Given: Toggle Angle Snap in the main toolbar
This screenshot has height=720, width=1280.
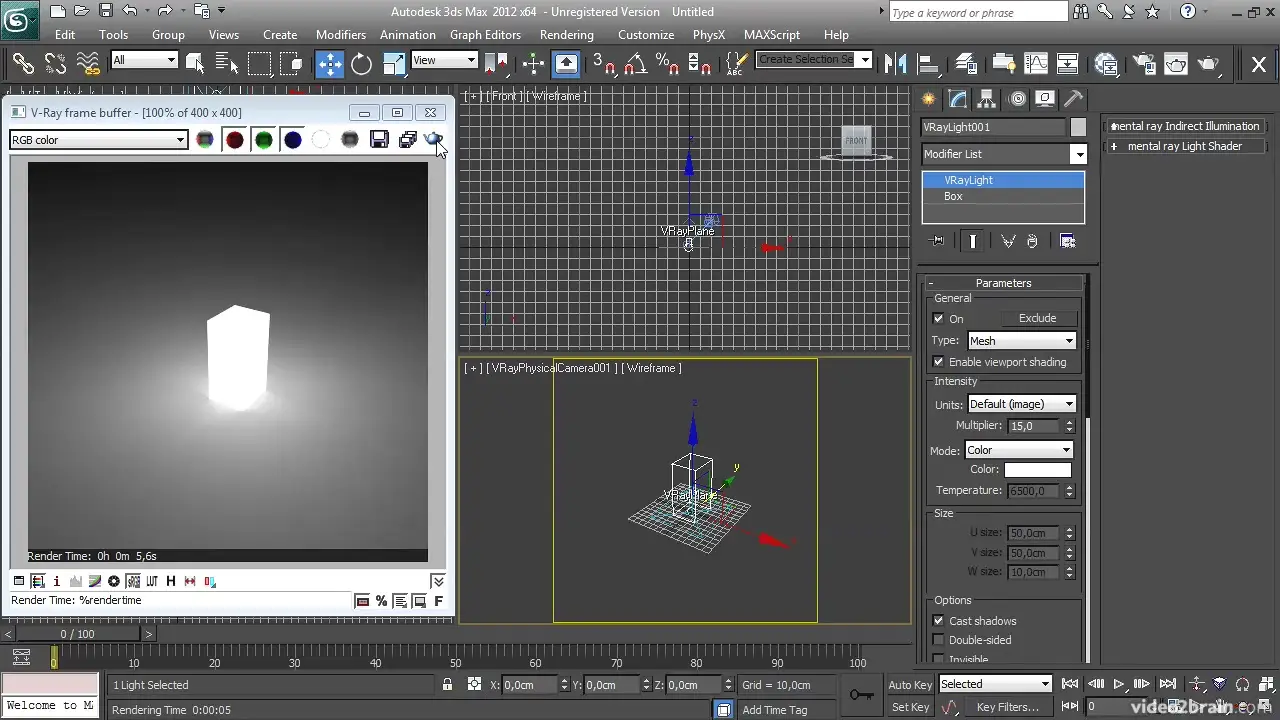Looking at the screenshot, I should pyautogui.click(x=635, y=64).
